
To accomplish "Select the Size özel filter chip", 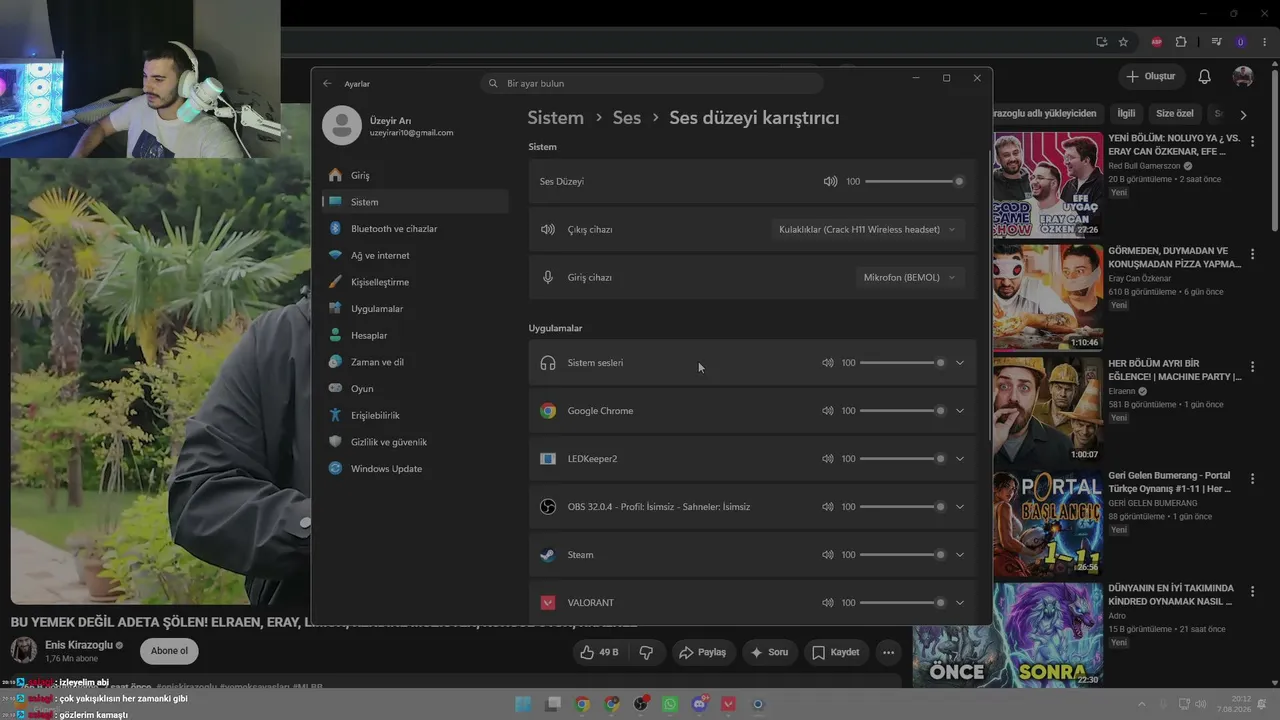I will click(1175, 114).
